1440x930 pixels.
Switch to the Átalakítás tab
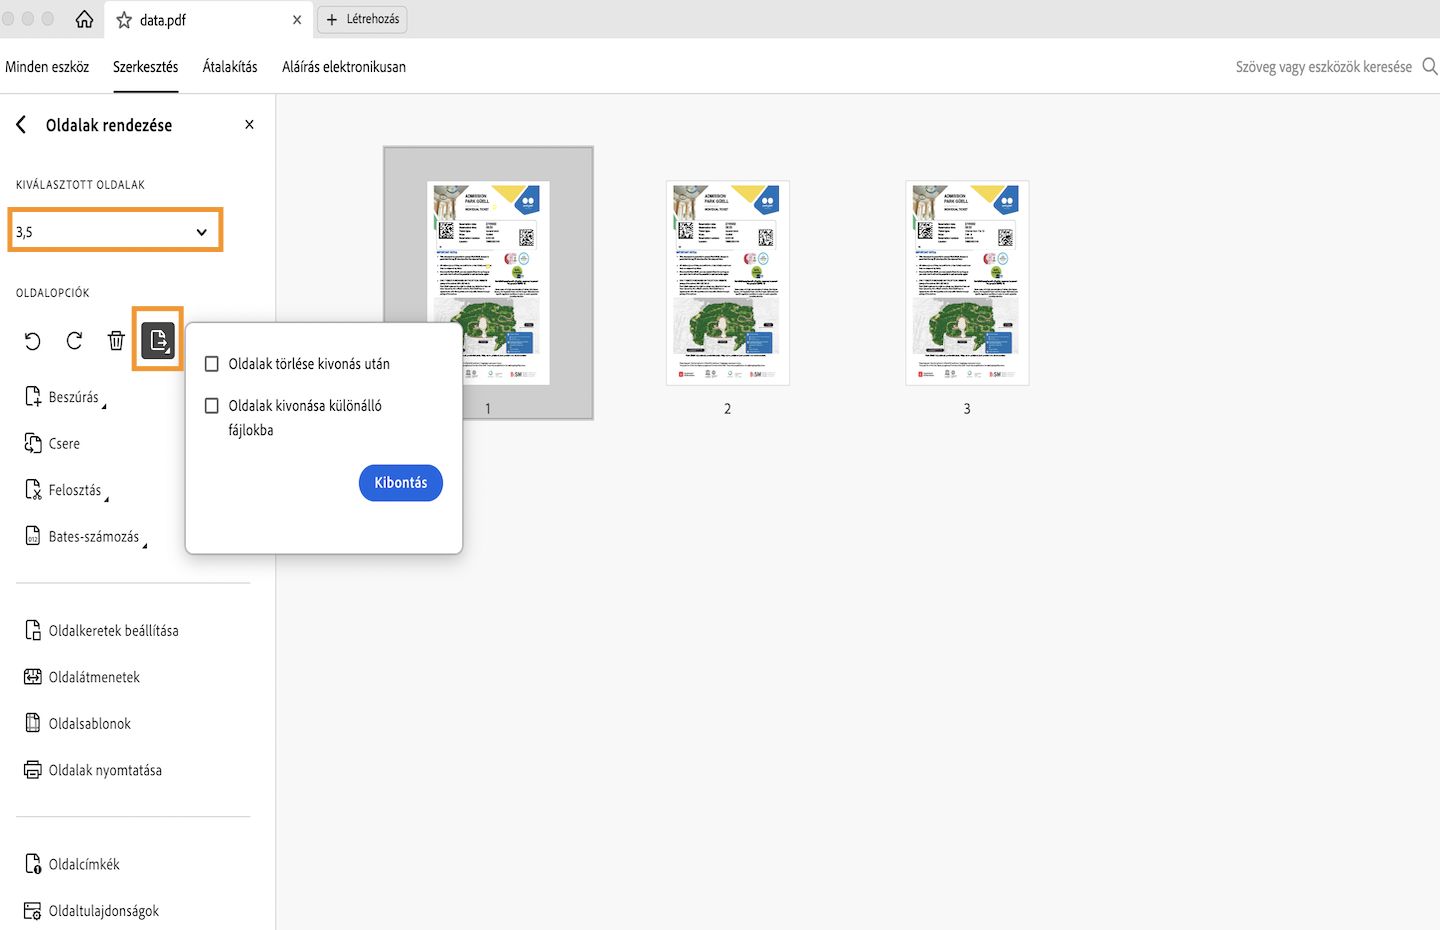click(x=229, y=66)
